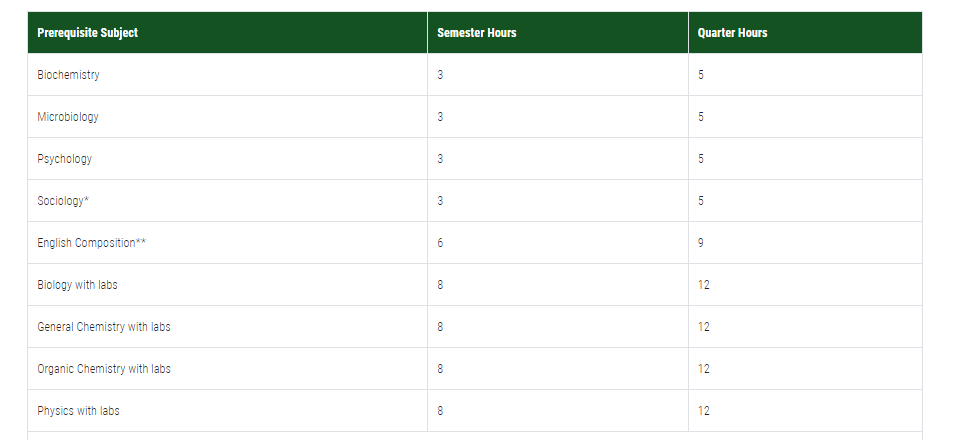Click the Biology with labs cell
Screen dimensions: 960x440
click(227, 285)
